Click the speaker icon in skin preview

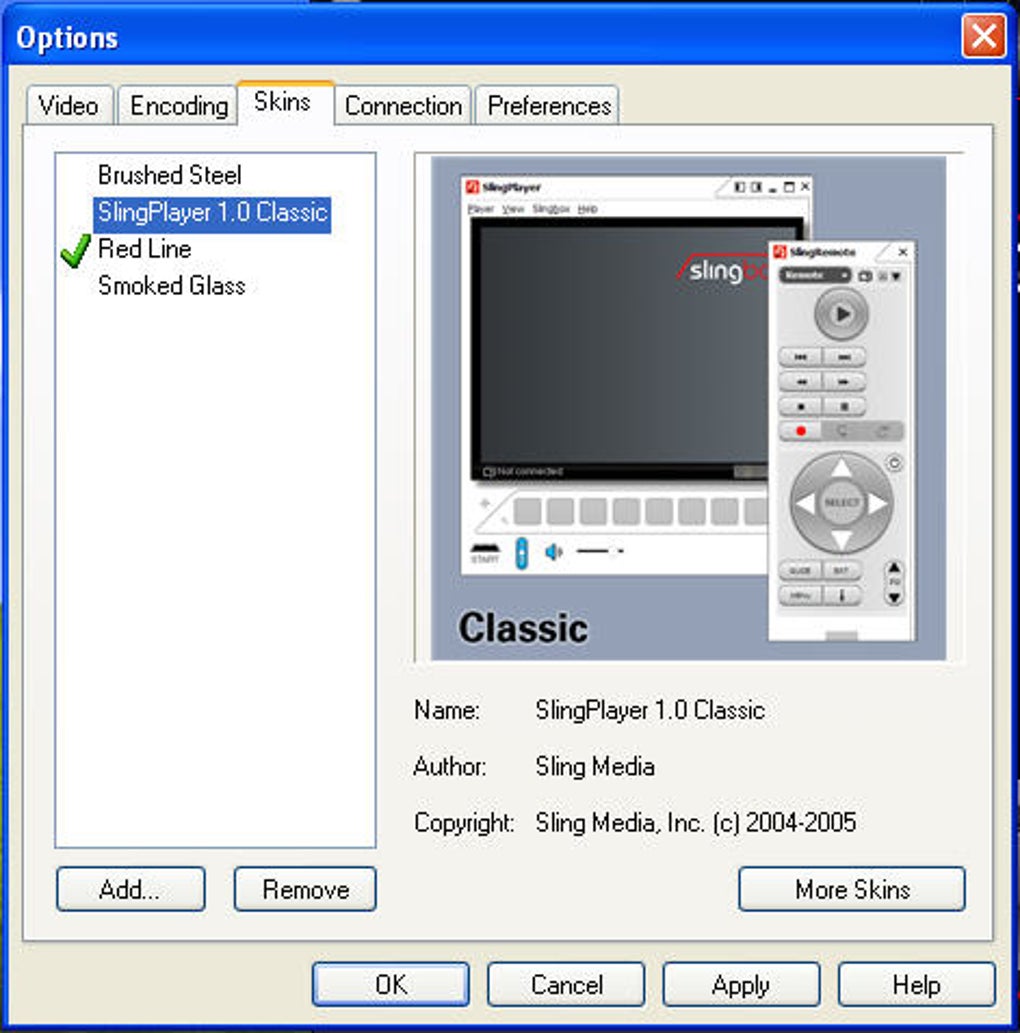tap(553, 552)
